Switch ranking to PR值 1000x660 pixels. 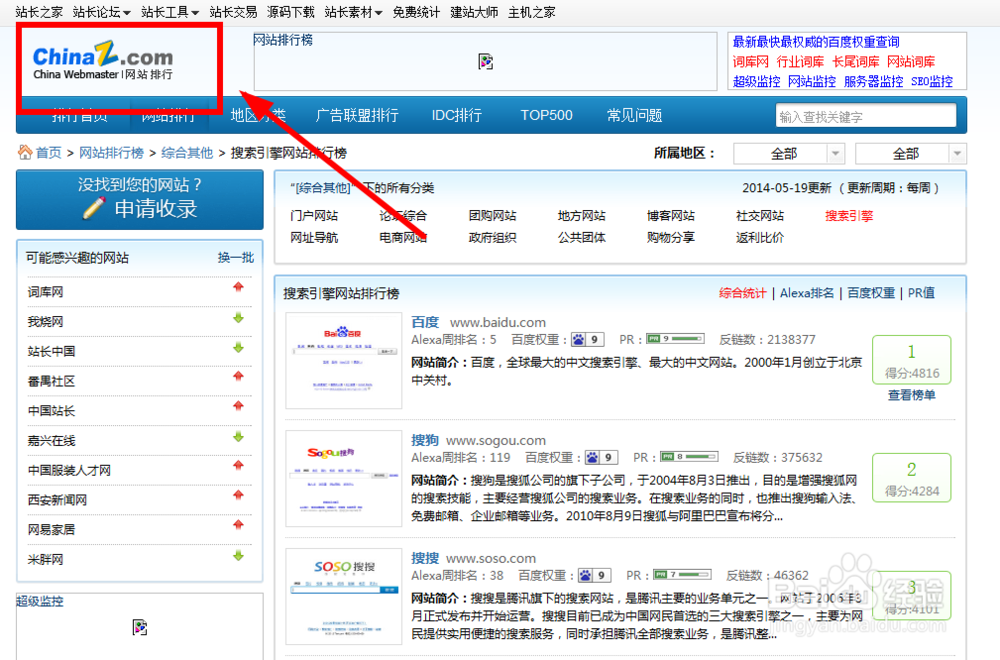point(921,293)
